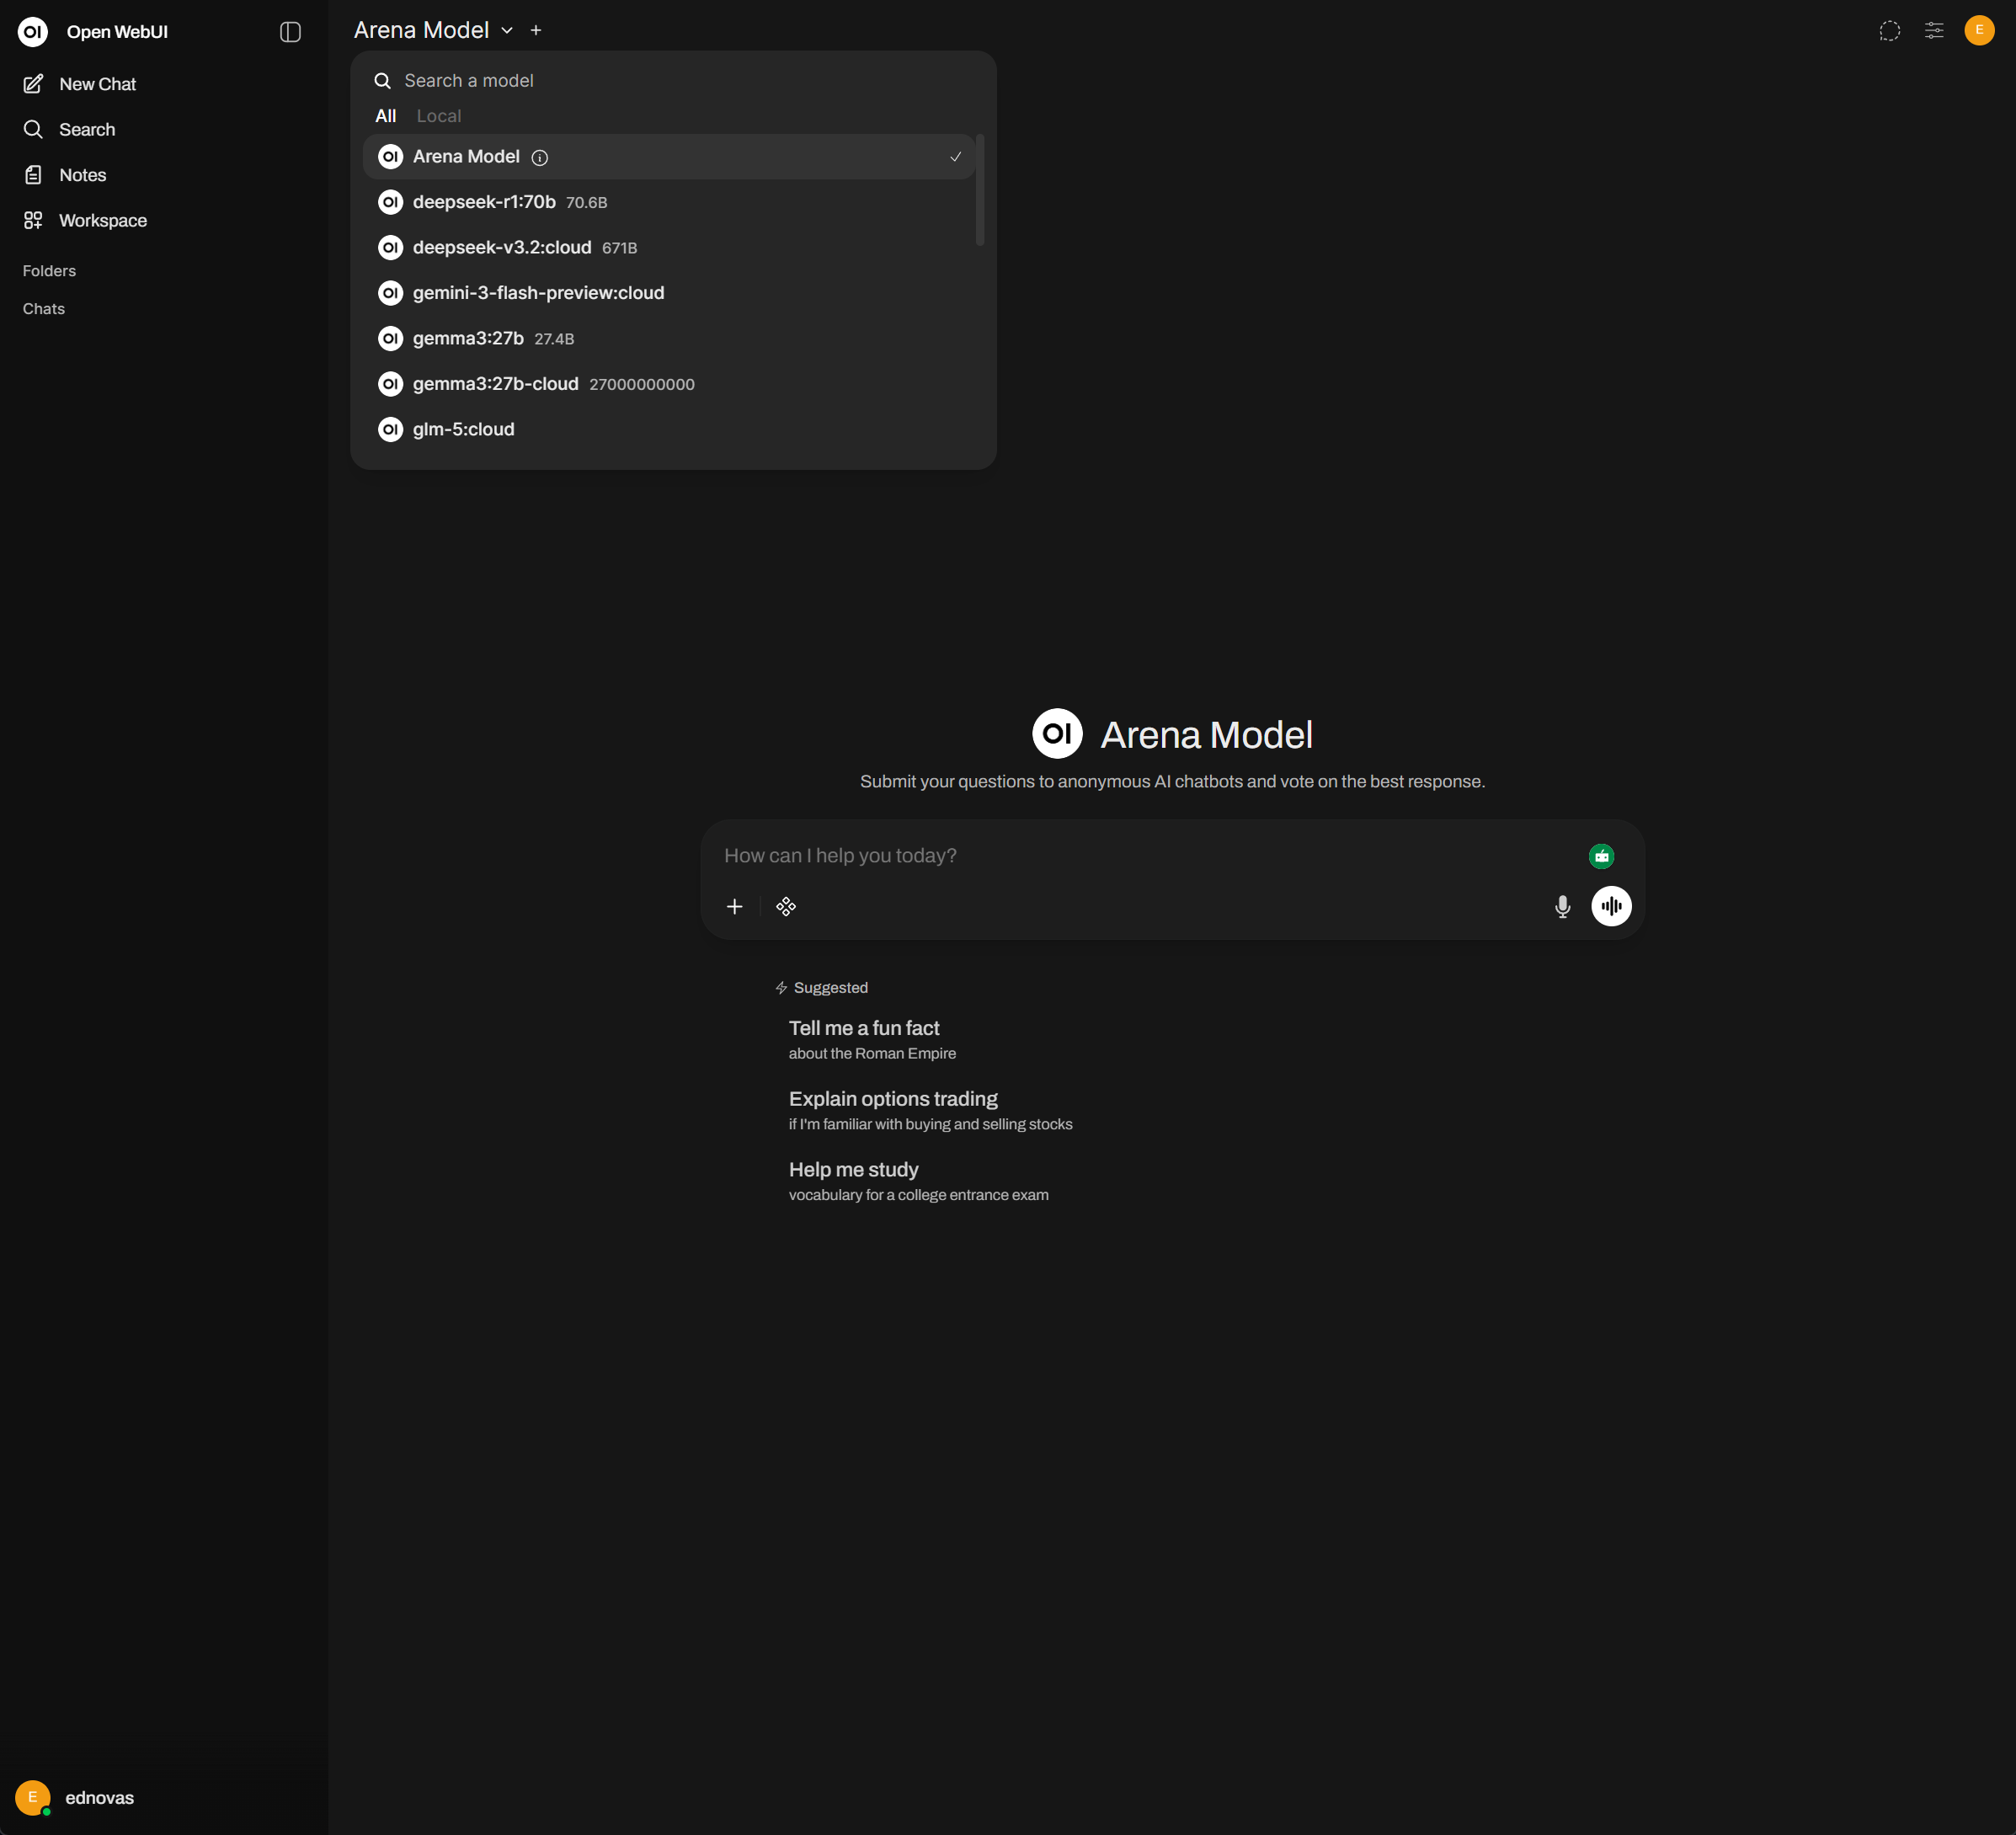This screenshot has height=1835, width=2016.
Task: Show Arena Model info icon
Action: pos(540,157)
